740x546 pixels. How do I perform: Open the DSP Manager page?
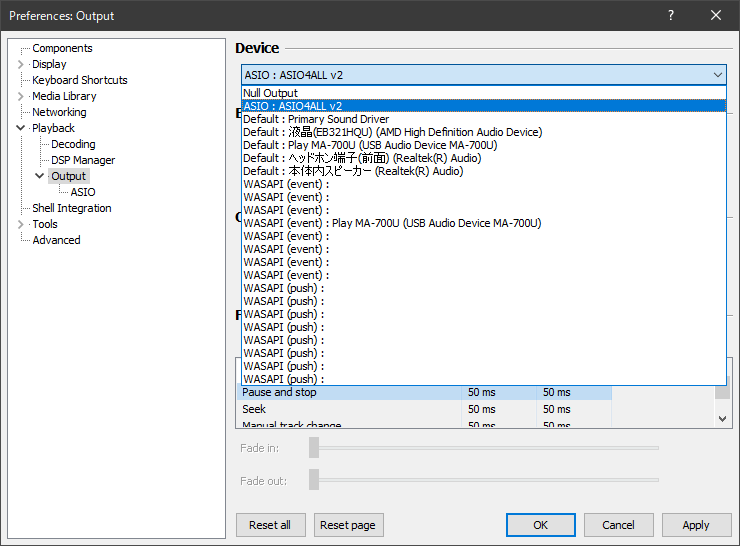coord(82,160)
